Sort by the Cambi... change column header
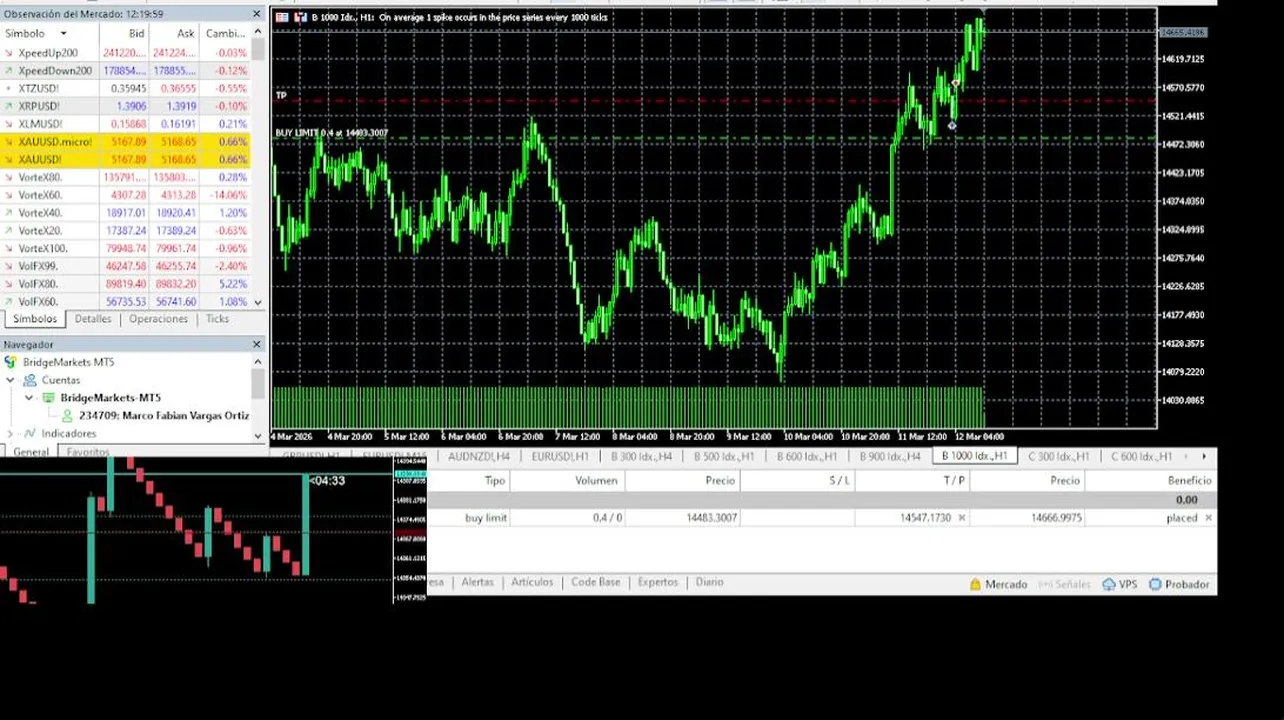1284x720 pixels. (224, 34)
